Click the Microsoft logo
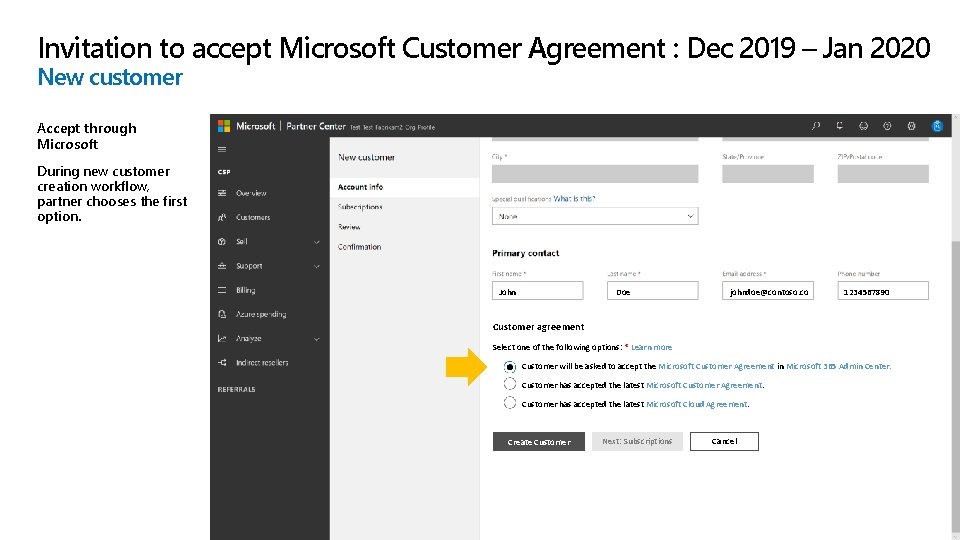960x540 pixels. coord(224,126)
